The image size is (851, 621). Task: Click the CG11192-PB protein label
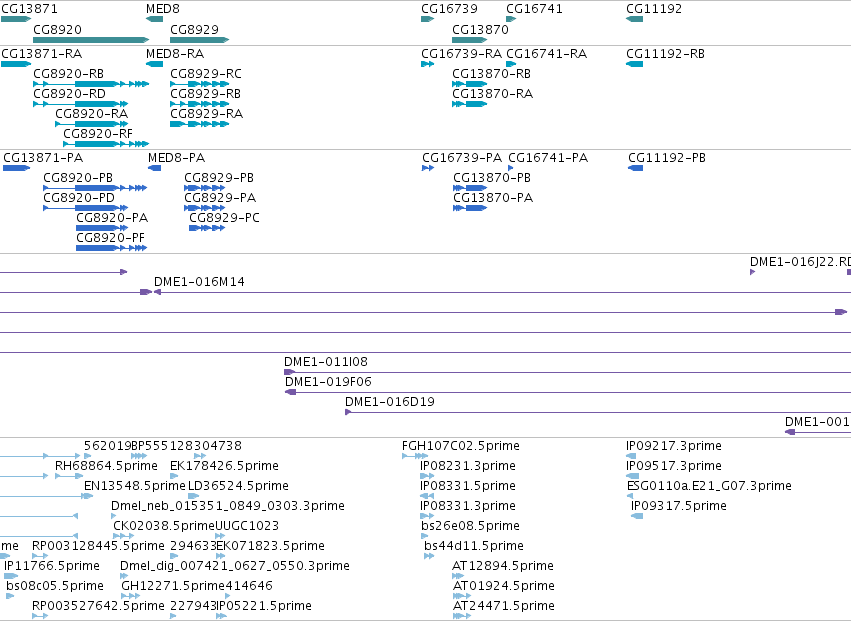[x=667, y=158]
